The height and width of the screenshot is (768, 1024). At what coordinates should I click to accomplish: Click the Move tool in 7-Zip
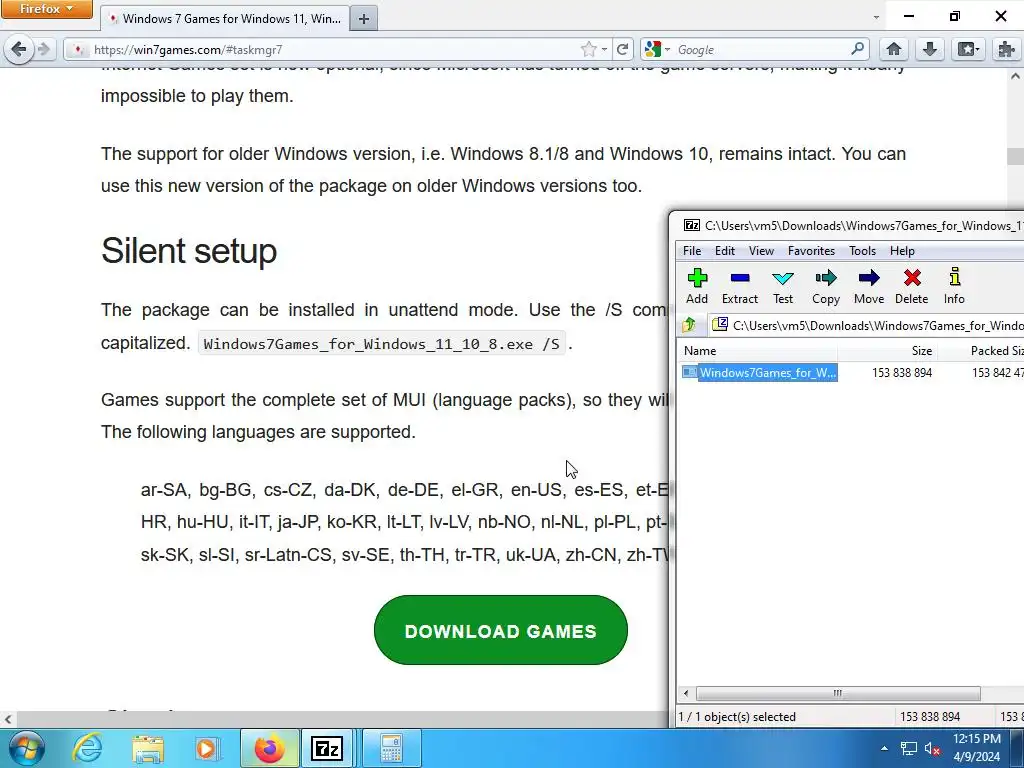[869, 286]
